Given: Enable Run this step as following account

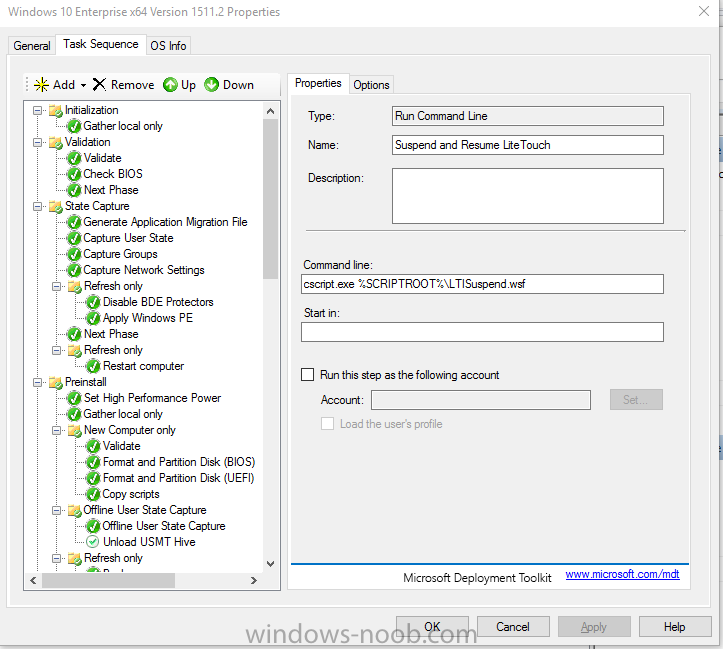Looking at the screenshot, I should coord(308,375).
